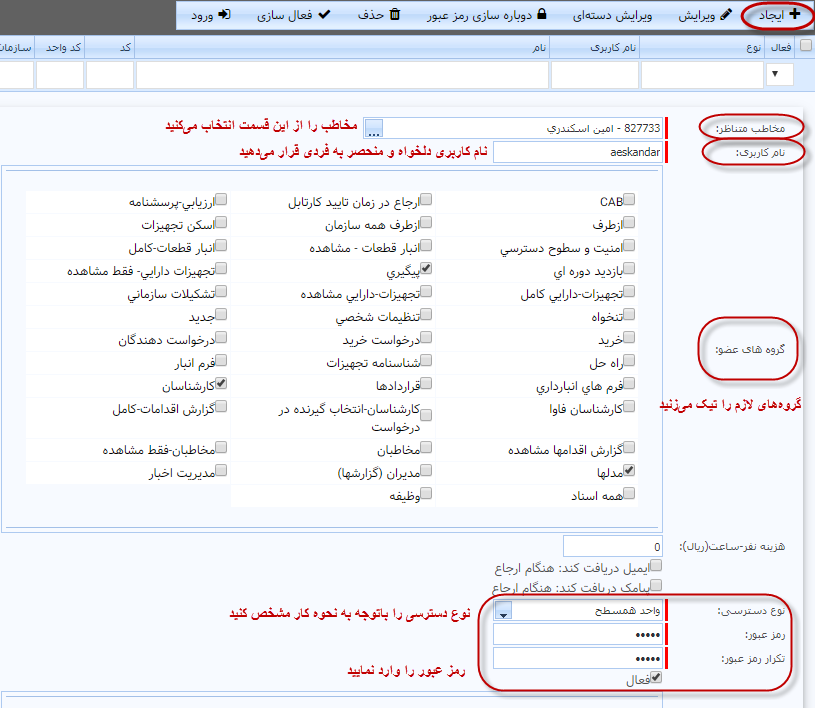Click the دوباره سازی رمز عبور lock icon

[542, 15]
